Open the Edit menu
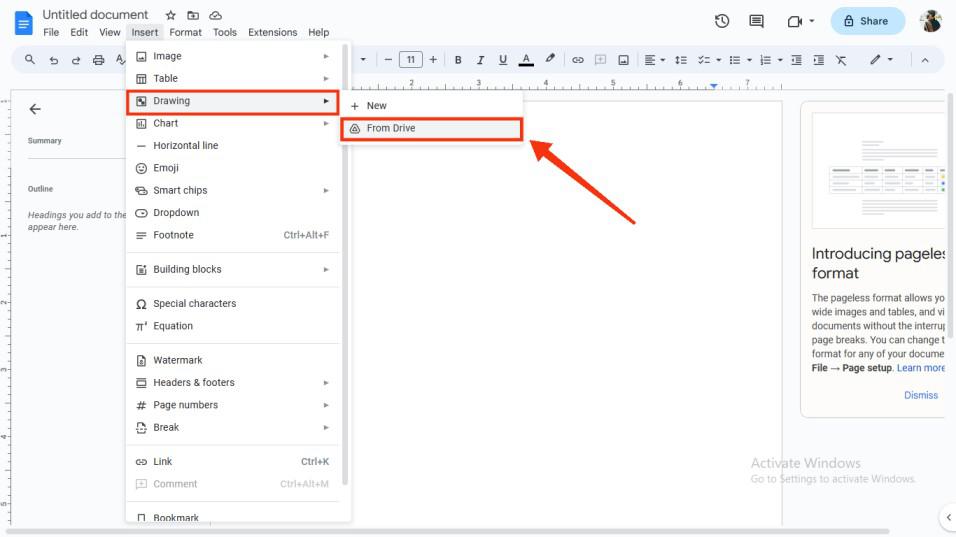This screenshot has width=956, height=537. click(79, 32)
